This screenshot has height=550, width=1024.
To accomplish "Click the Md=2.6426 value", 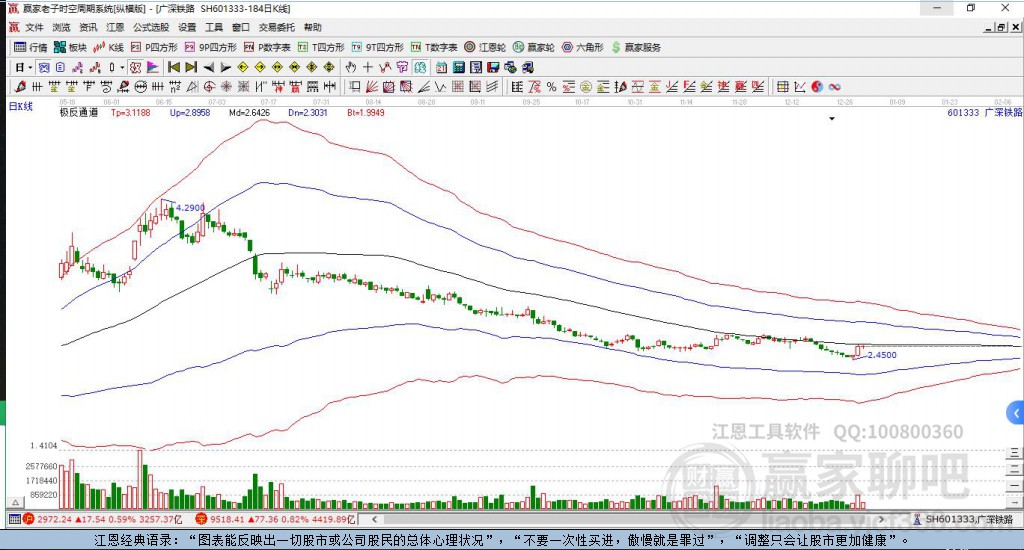I will pos(249,112).
